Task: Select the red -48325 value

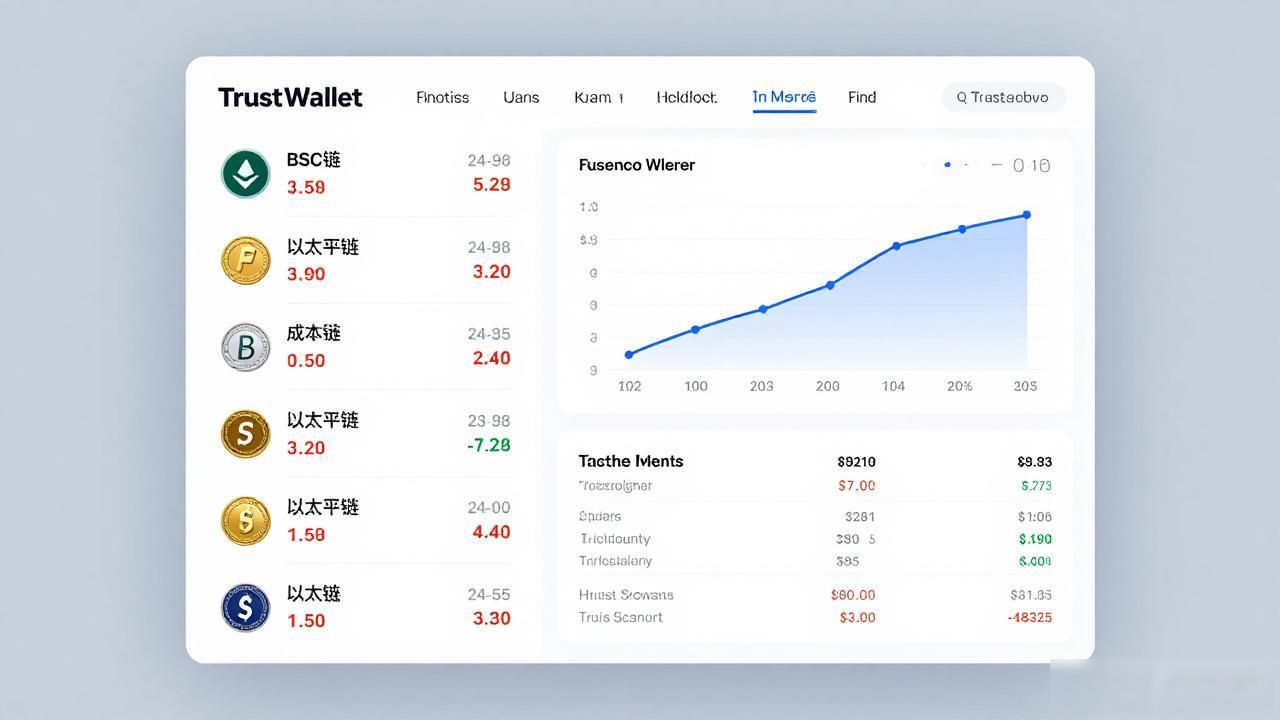Action: click(x=1029, y=617)
